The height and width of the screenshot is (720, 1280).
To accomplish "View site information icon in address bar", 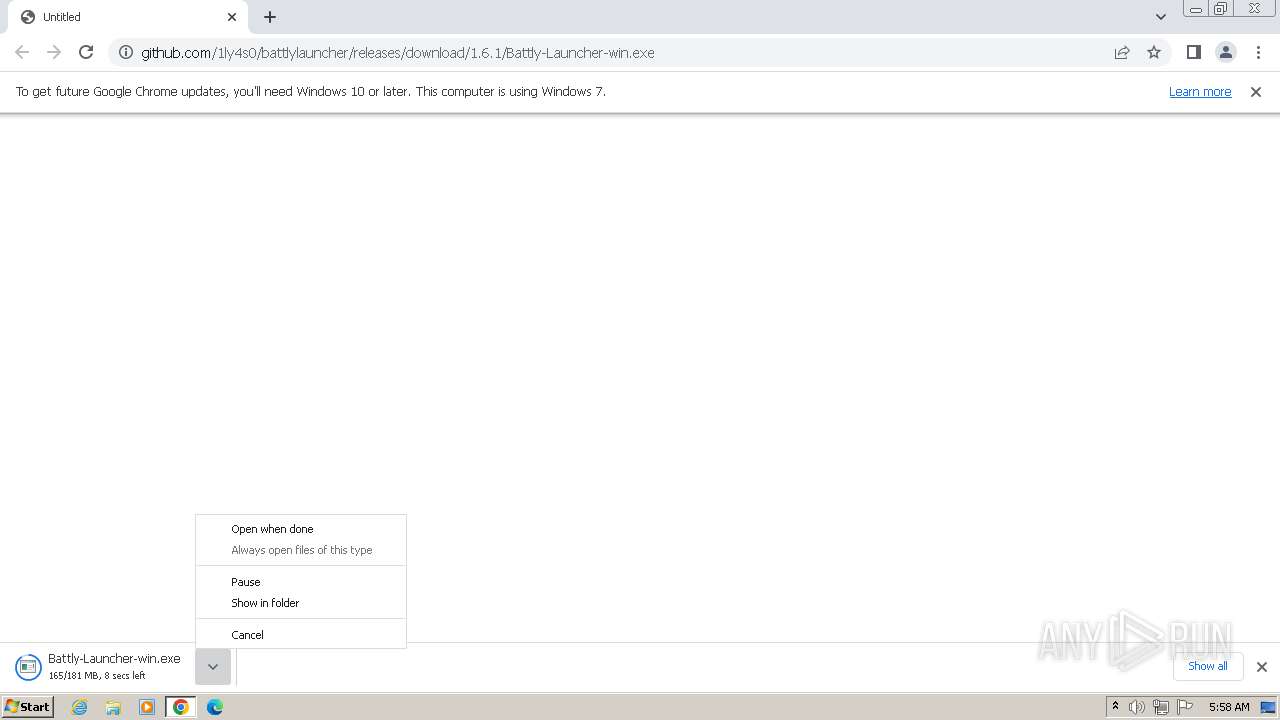I will click(126, 52).
